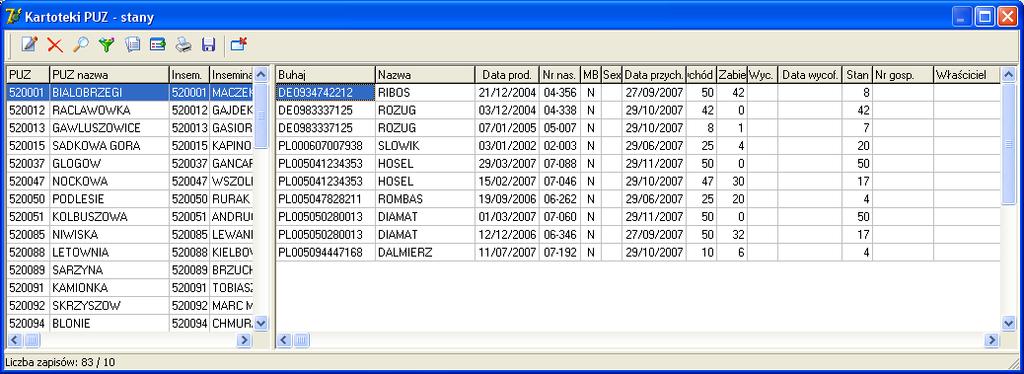Click the Liczba zapisów status bar text
This screenshot has width=1024, height=374.
[59, 361]
